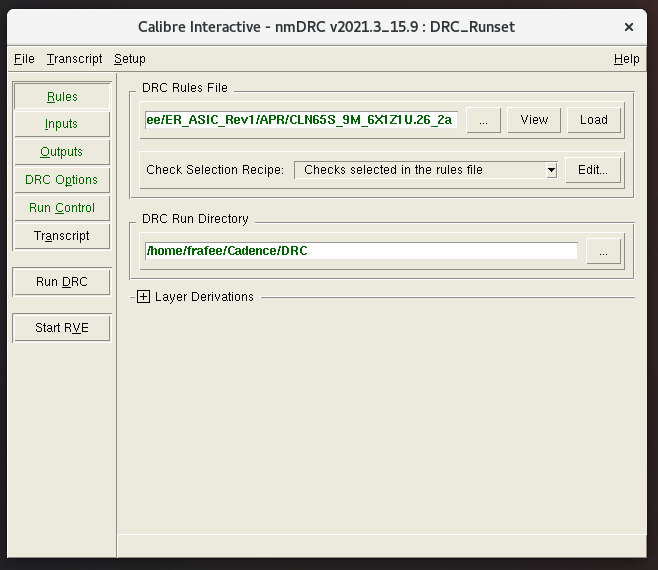Click the Start RVE button
The image size is (658, 570).
62,328
